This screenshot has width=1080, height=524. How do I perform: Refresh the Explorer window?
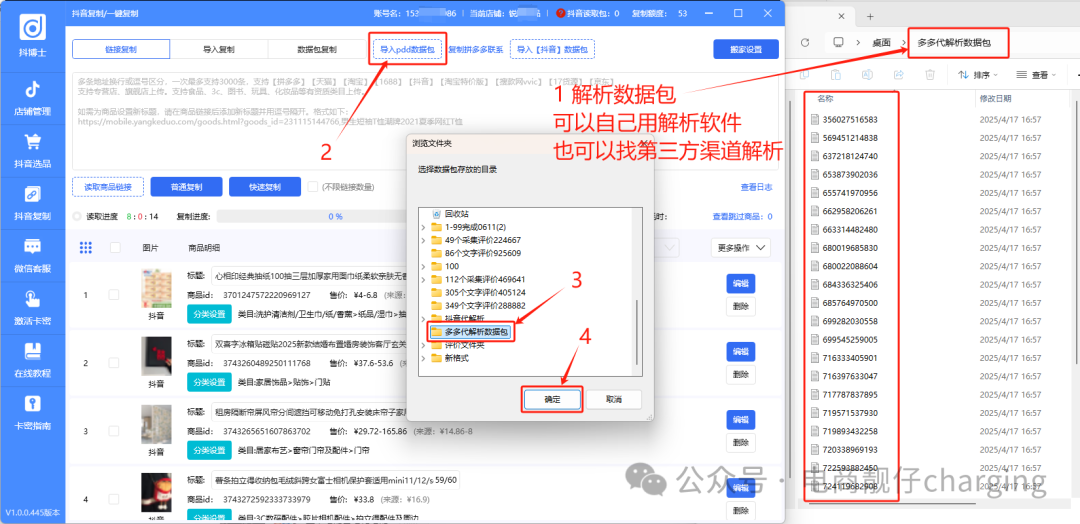(804, 43)
